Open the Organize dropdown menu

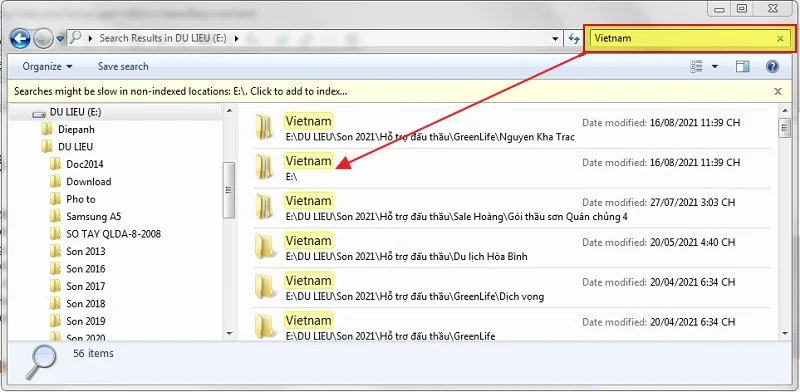47,66
